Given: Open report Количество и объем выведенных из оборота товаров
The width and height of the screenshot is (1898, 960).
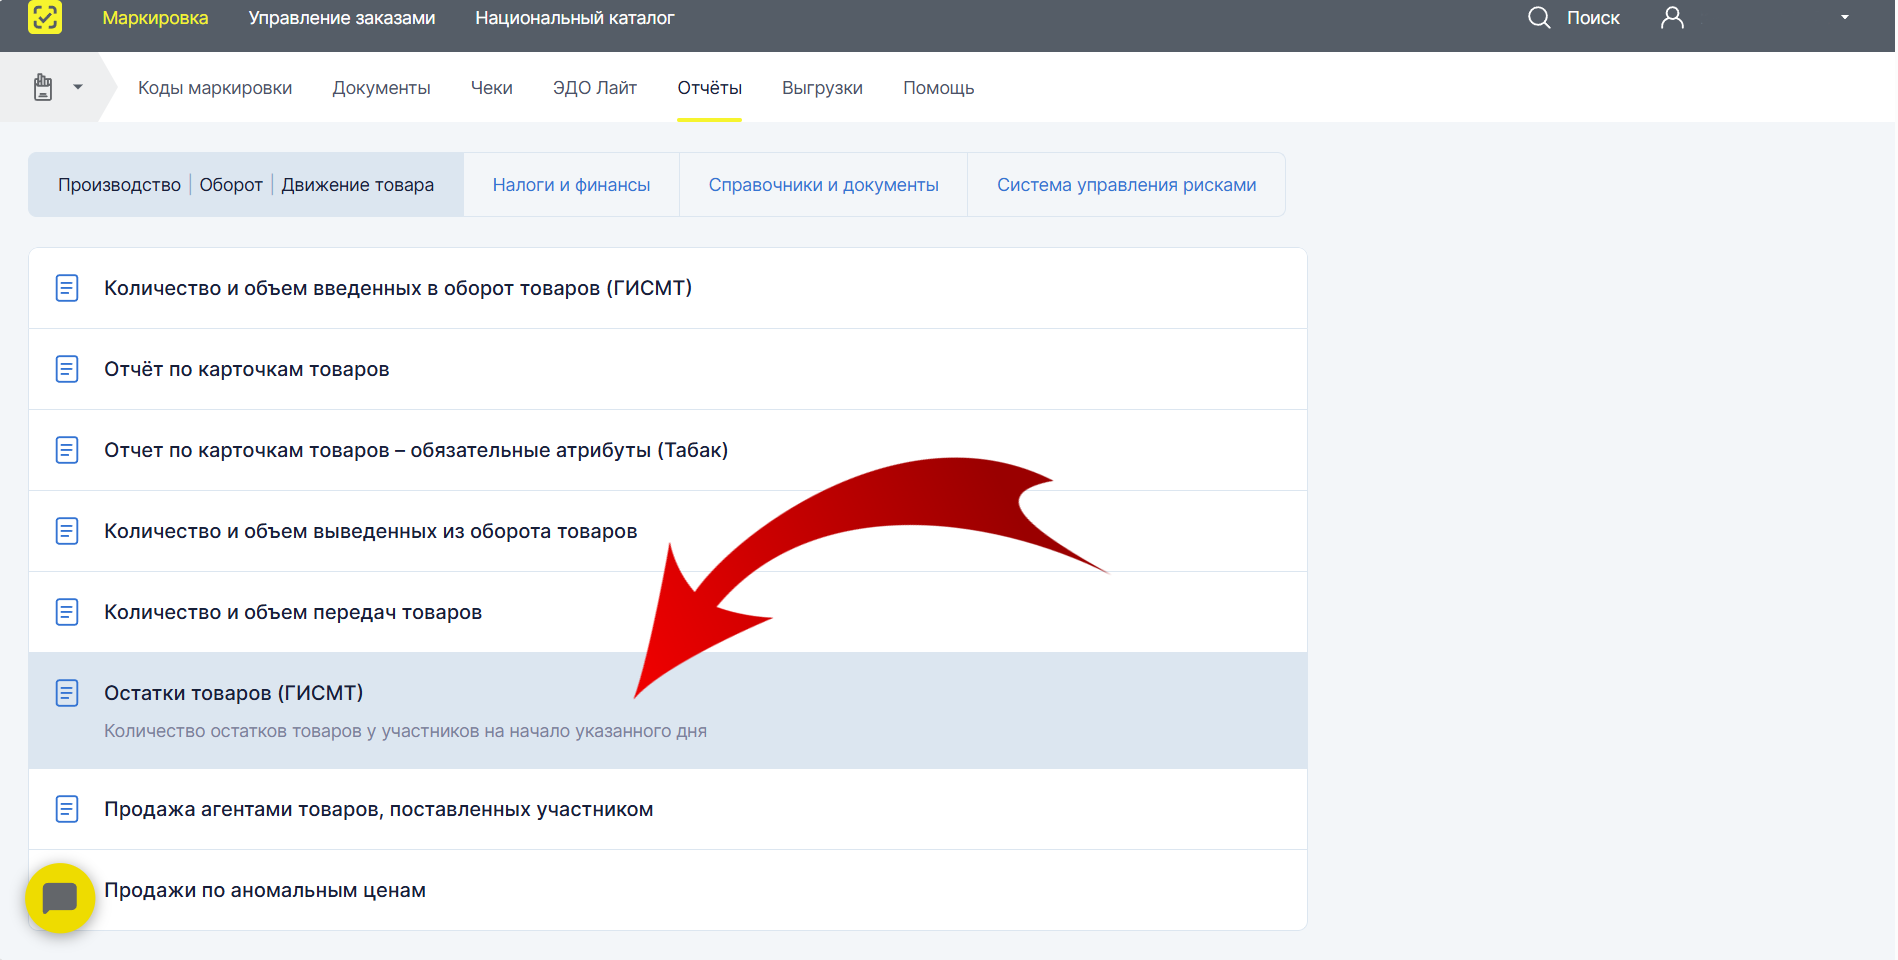Looking at the screenshot, I should 668,531.
